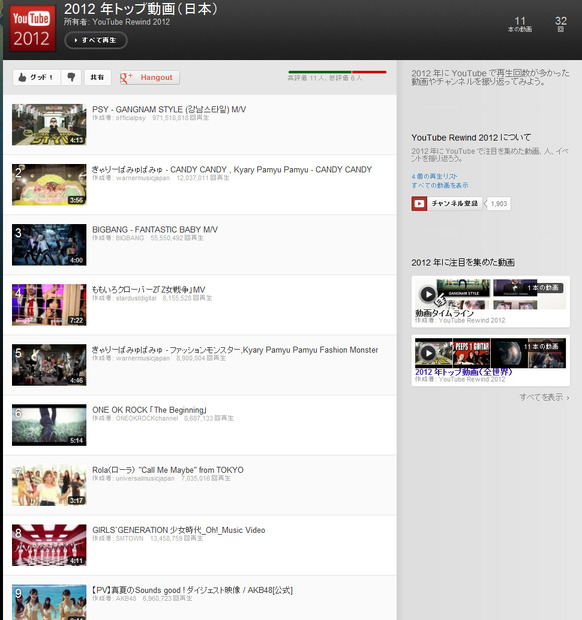
Task: Click the グッド! thumbs-up like button
Action: point(36,77)
